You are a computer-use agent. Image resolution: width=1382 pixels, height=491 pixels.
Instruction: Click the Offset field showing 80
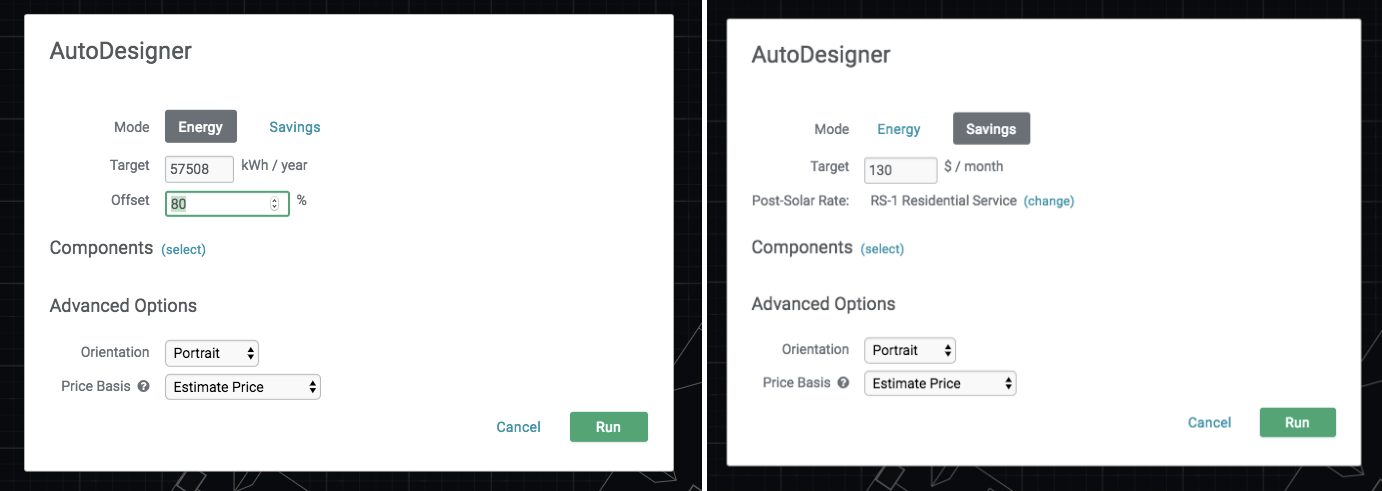pos(227,203)
